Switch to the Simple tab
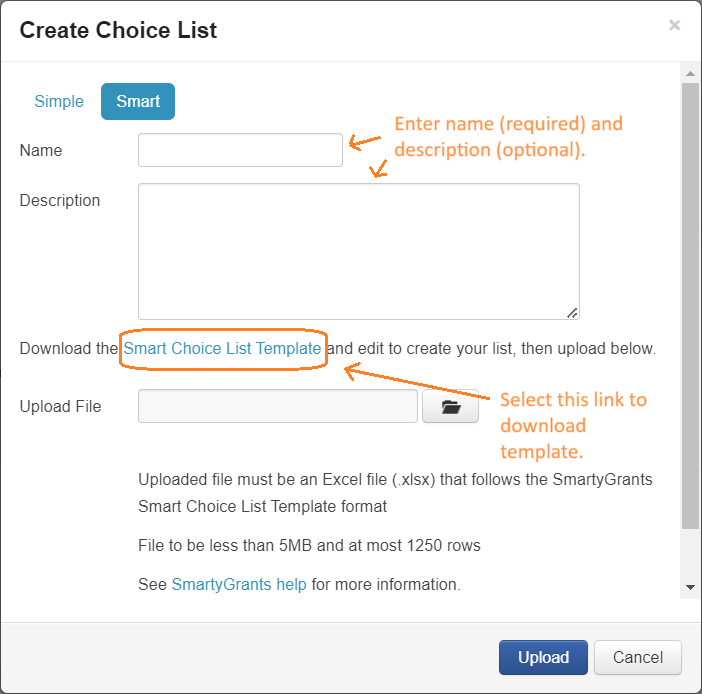Image resolution: width=702 pixels, height=694 pixels. [59, 102]
